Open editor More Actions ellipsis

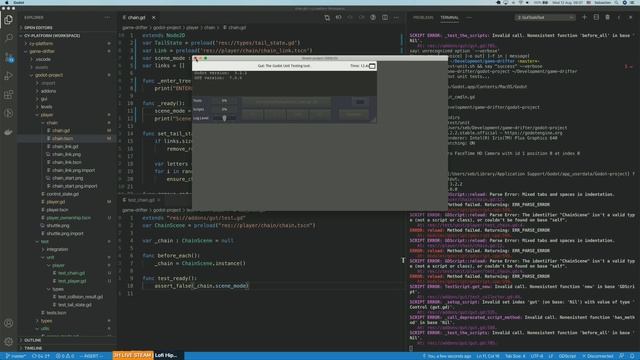(x=396, y=18)
